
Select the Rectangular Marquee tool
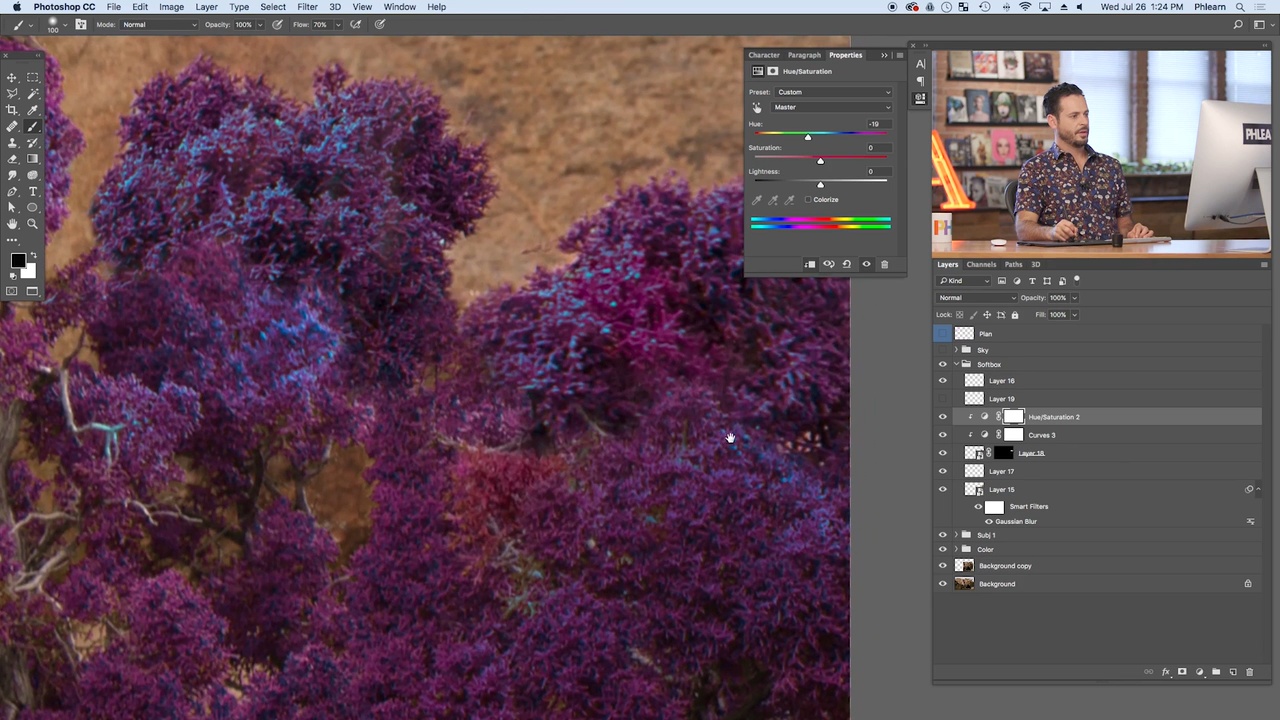coord(33,77)
